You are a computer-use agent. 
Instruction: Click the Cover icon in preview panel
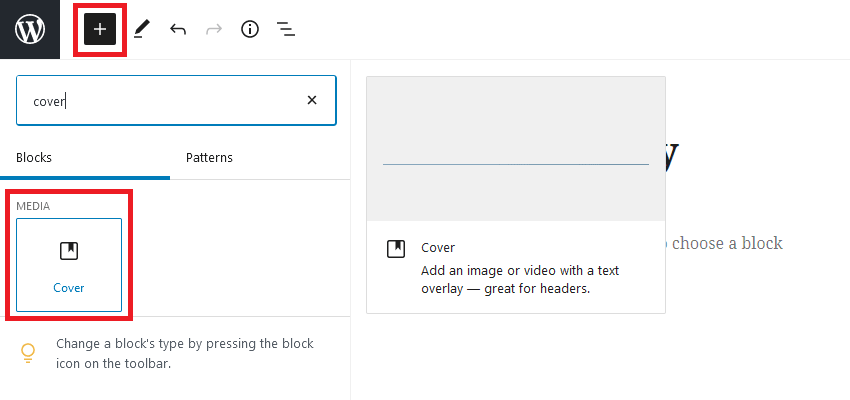(396, 248)
